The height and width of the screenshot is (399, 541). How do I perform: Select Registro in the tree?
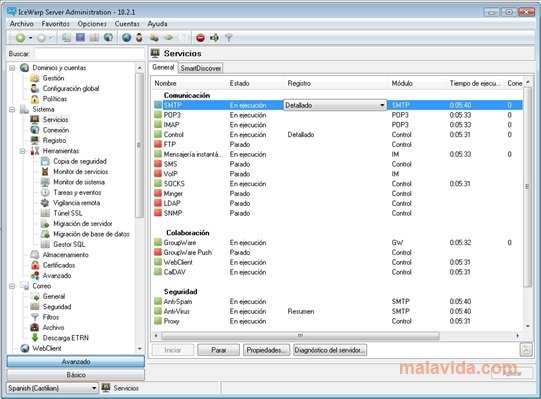(x=55, y=140)
